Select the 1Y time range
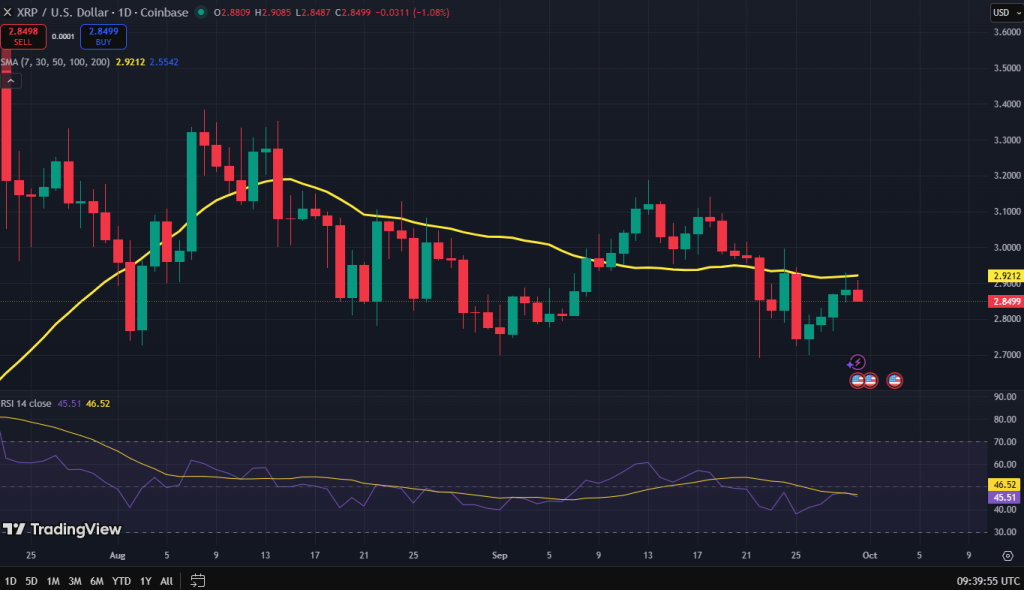The width and height of the screenshot is (1024, 590). tap(146, 580)
